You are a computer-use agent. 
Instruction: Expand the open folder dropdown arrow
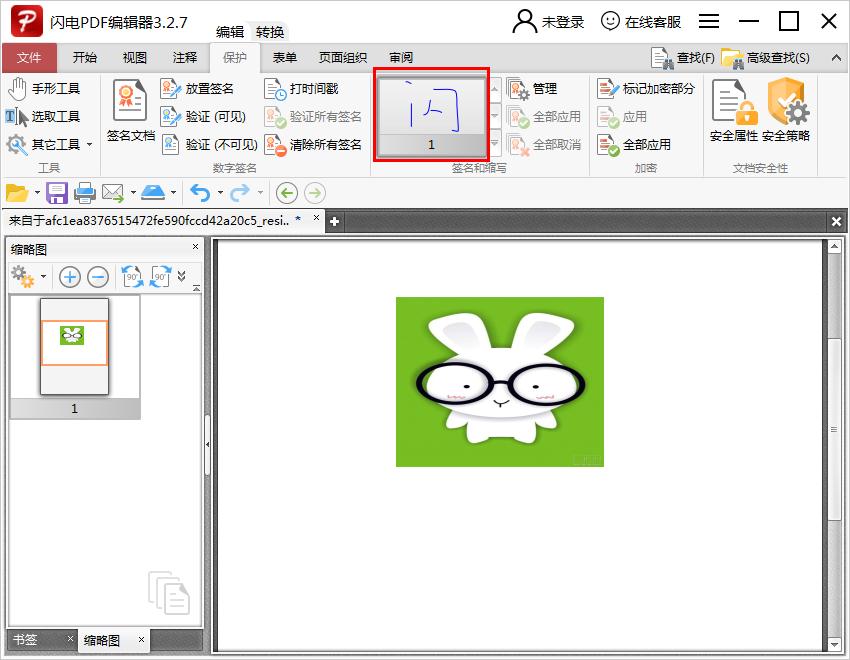tap(37, 192)
